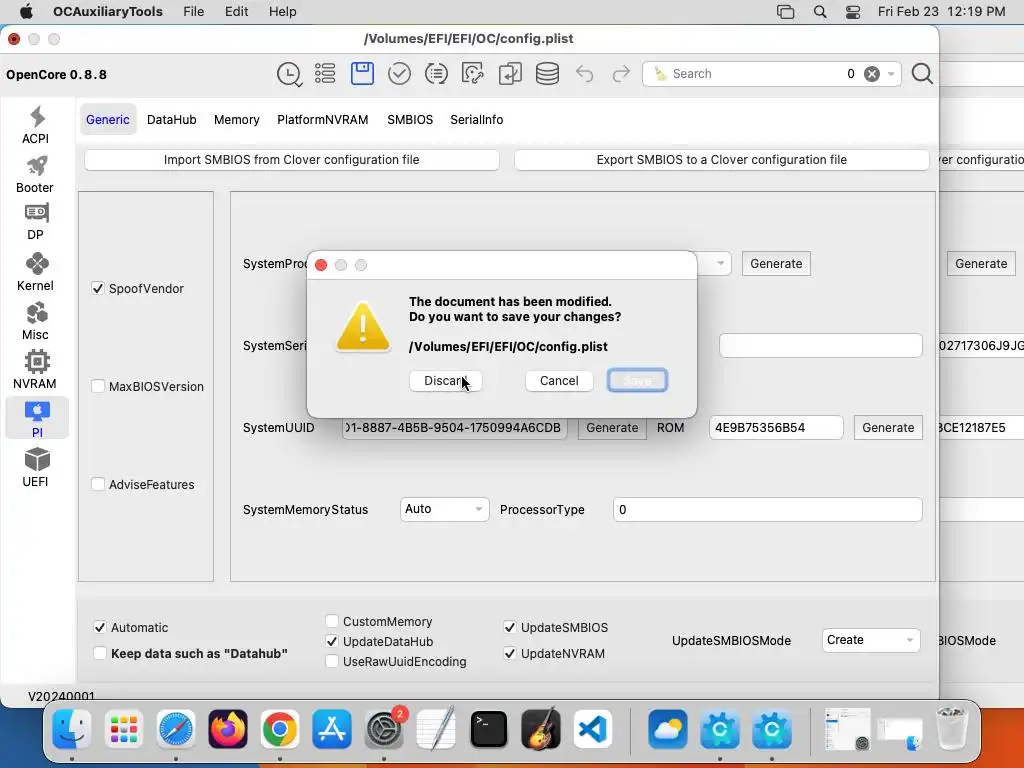Open the UpdateSMBIOSMode Create dropdown

pos(871,640)
